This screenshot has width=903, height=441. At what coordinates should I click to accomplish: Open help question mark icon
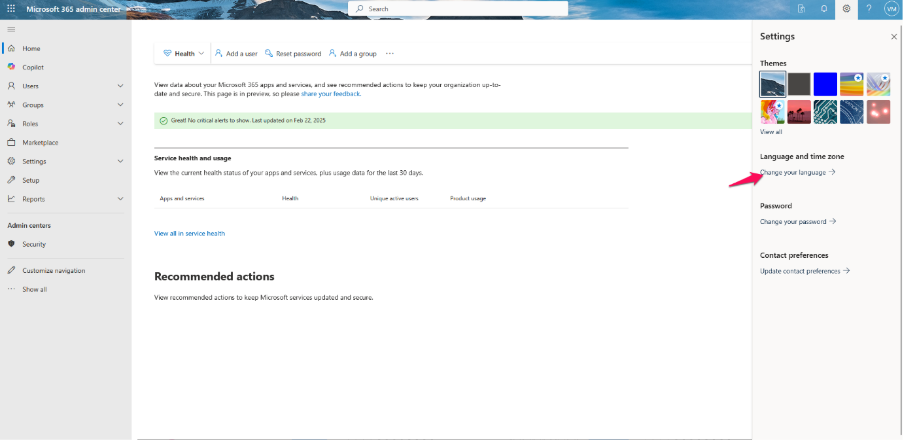pyautogui.click(x=868, y=8)
